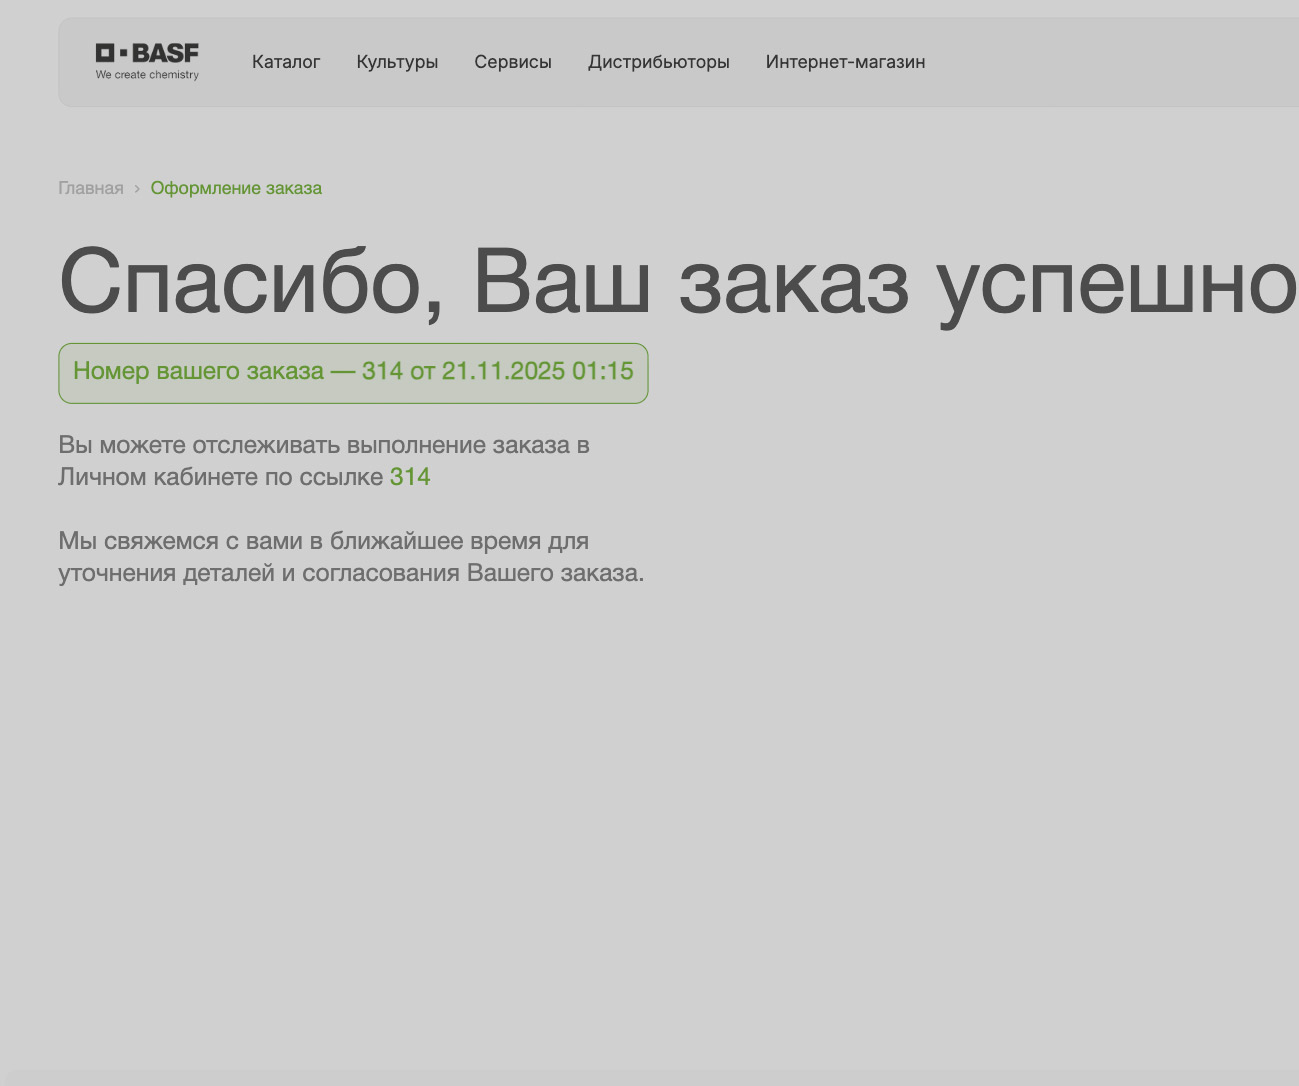
Task: Open the Сервисы navigation item
Action: 513,62
